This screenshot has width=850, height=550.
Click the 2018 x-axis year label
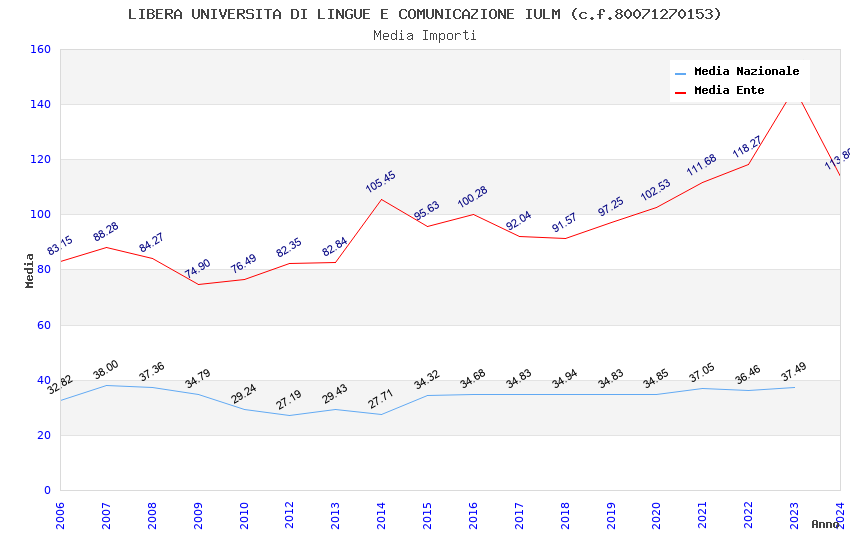point(565,515)
